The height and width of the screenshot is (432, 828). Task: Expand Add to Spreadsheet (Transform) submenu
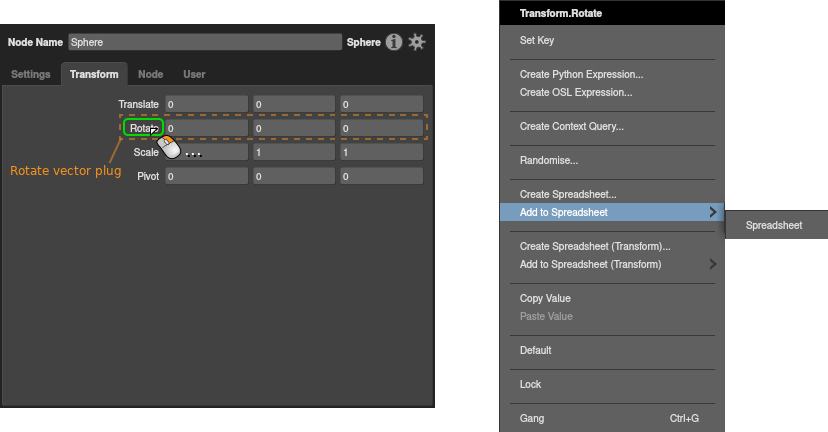(712, 264)
